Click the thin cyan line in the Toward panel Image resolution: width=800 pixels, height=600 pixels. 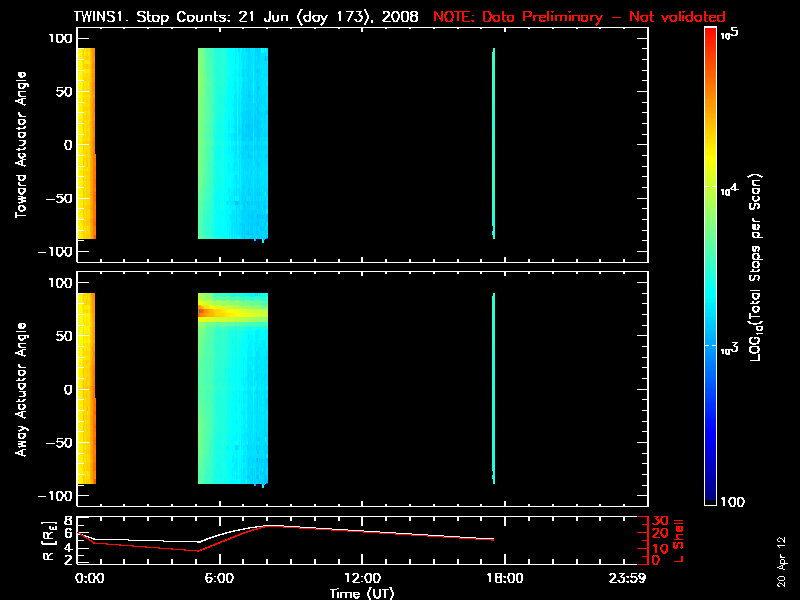(x=494, y=143)
